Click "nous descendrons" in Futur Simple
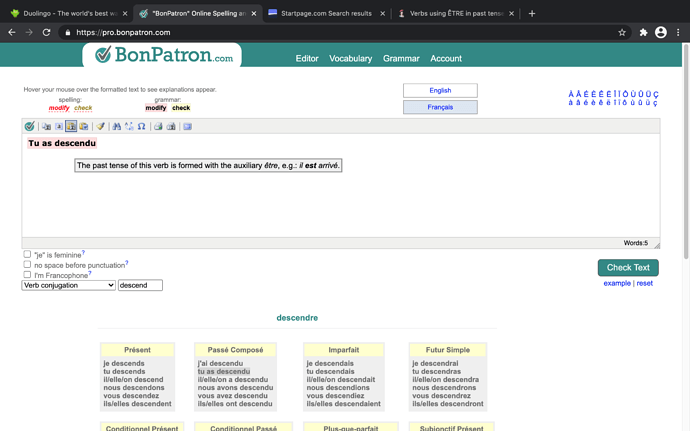 pos(444,387)
